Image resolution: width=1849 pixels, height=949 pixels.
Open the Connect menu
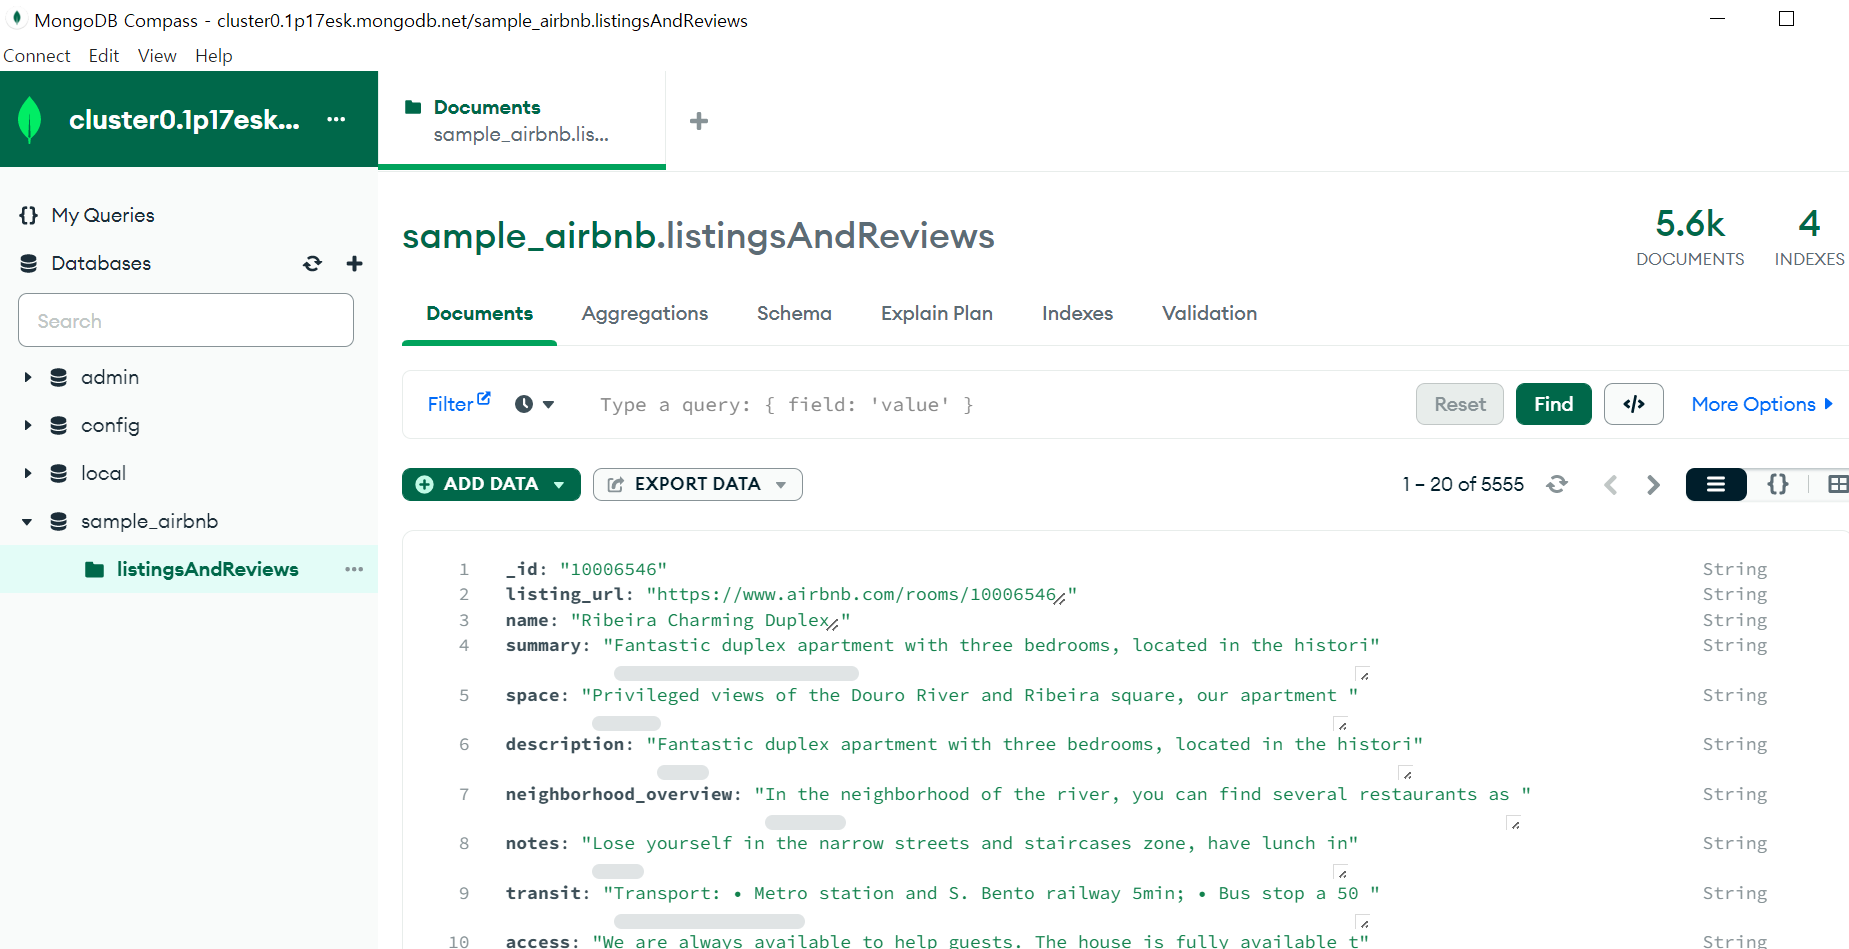click(x=37, y=56)
